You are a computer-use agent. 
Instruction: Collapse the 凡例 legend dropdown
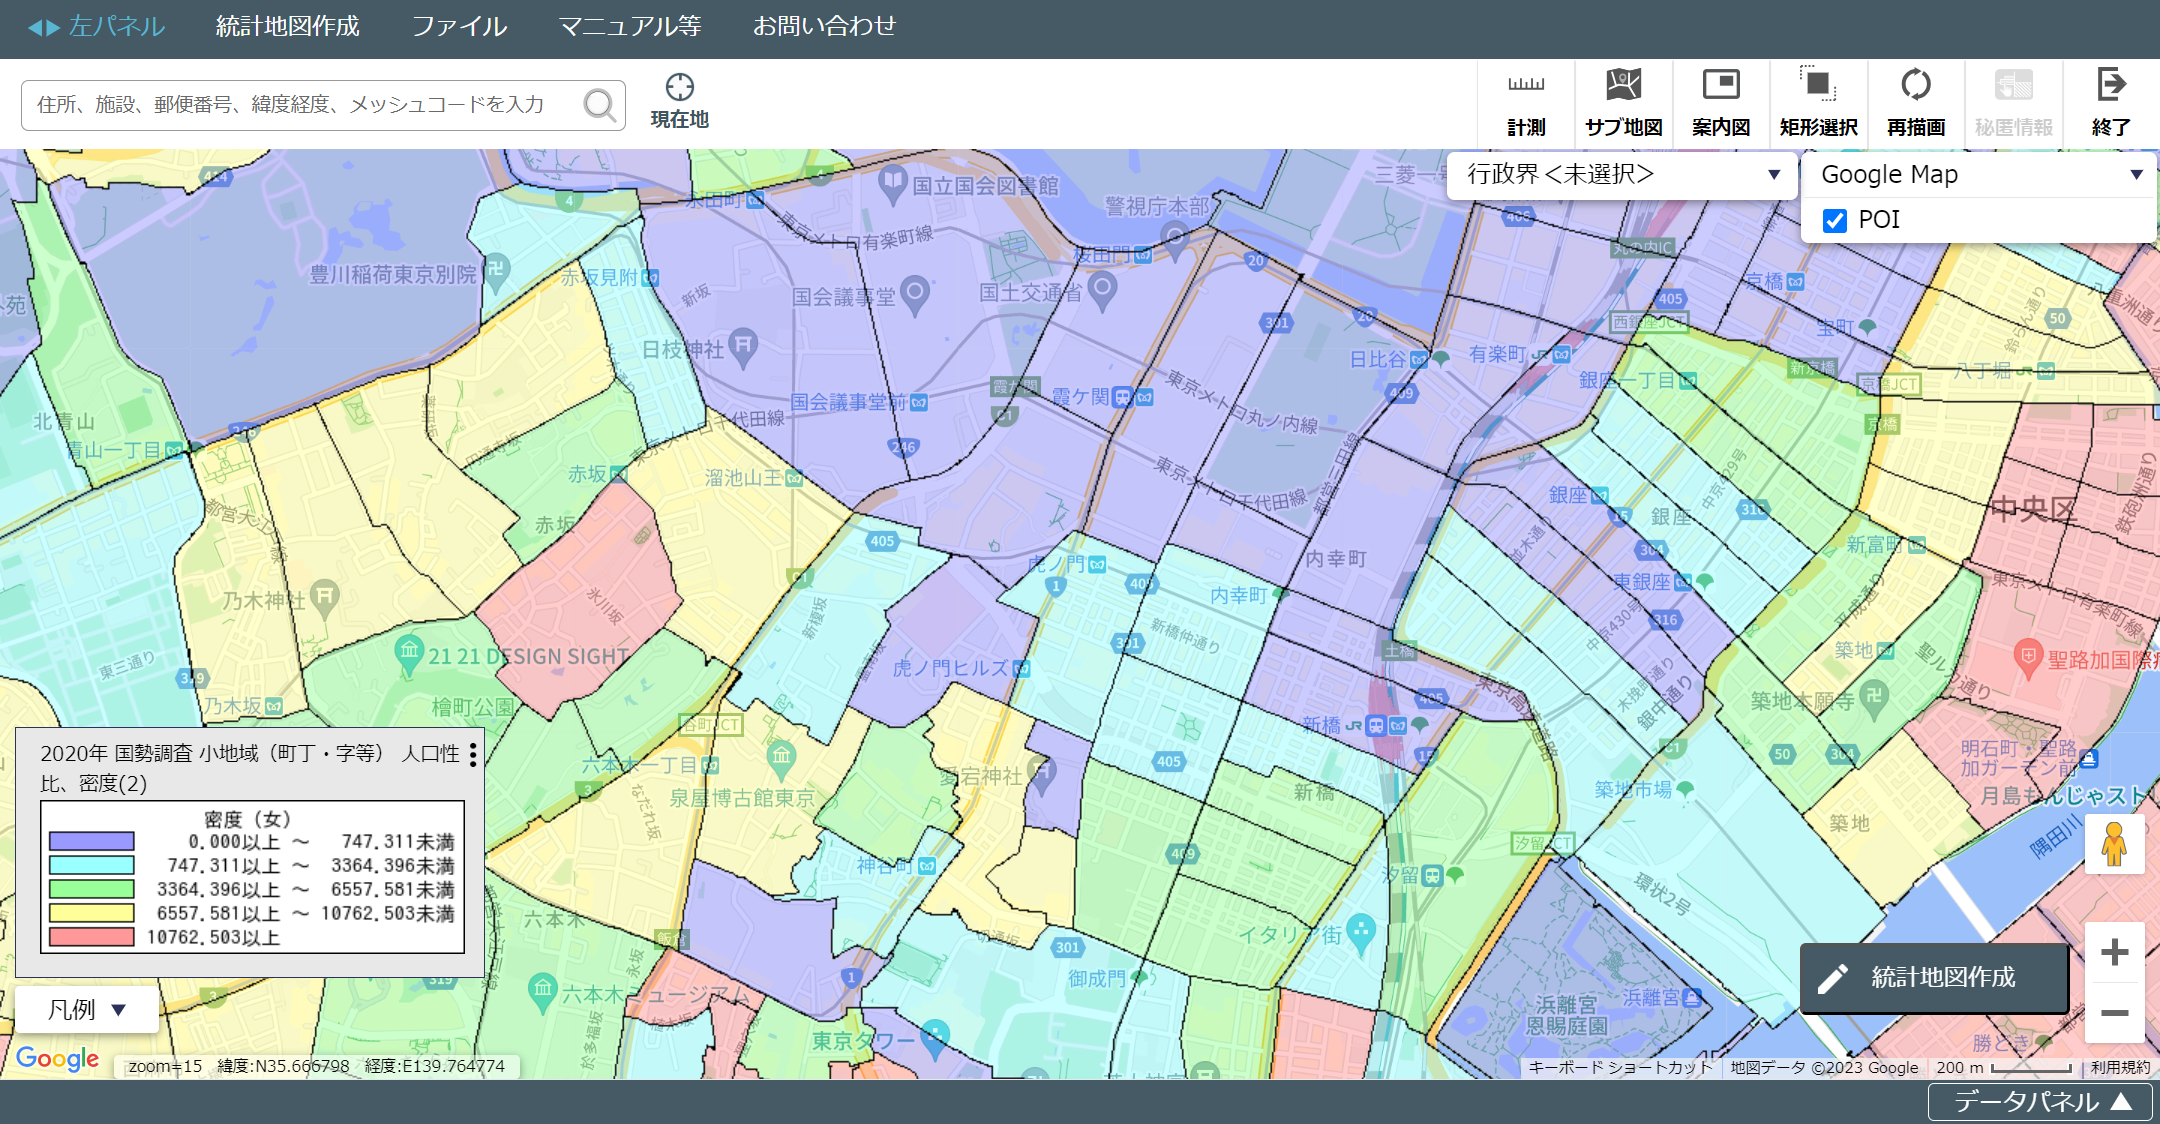[x=87, y=1009]
